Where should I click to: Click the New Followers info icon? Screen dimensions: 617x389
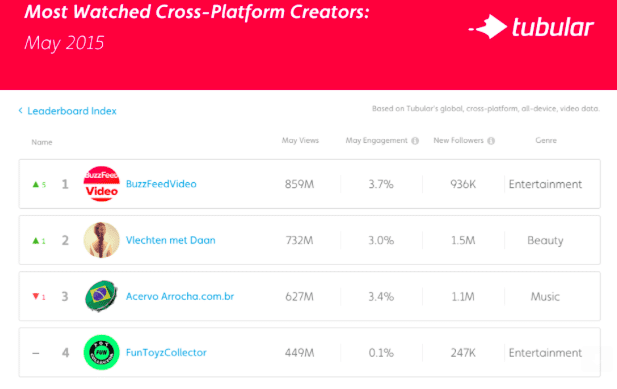(x=491, y=141)
